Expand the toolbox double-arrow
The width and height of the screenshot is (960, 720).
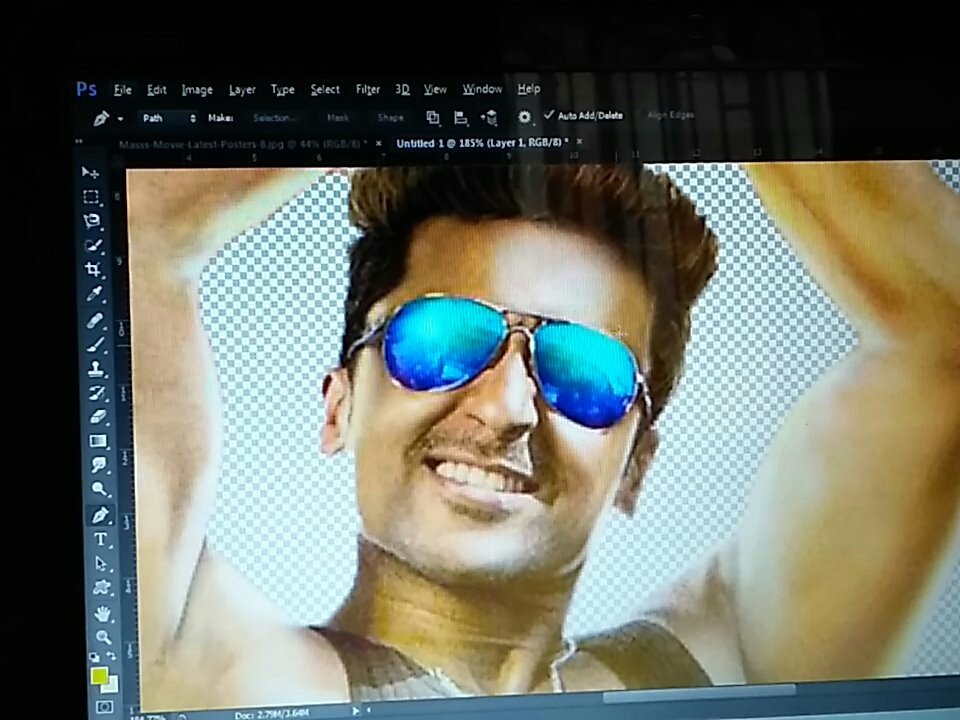coord(79,142)
